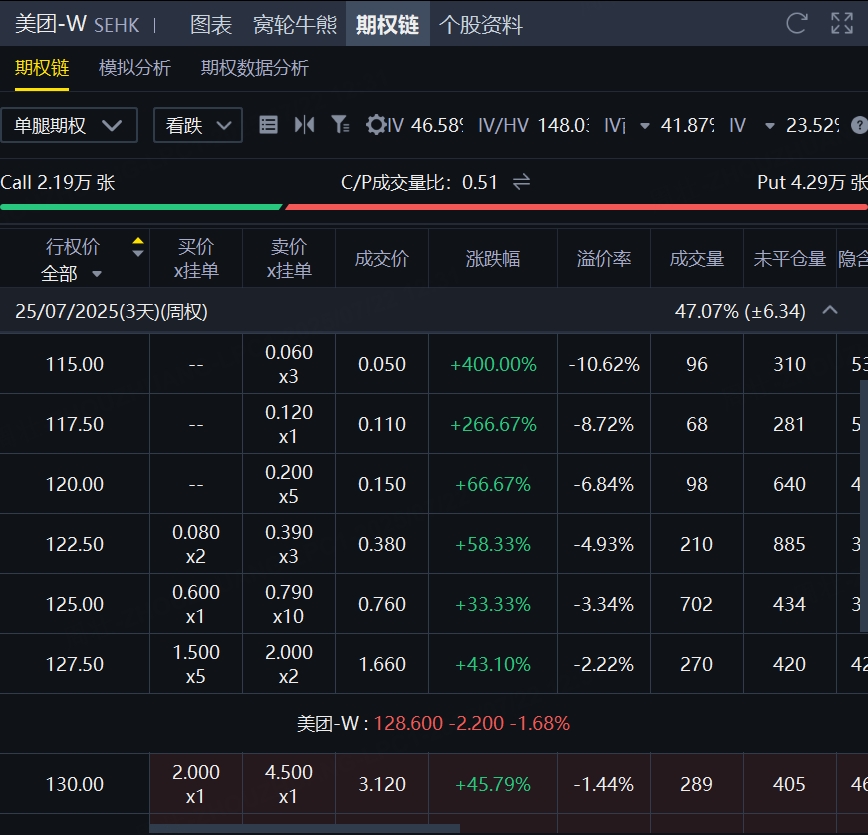Open the option chain settings gear

pyautogui.click(x=375, y=125)
